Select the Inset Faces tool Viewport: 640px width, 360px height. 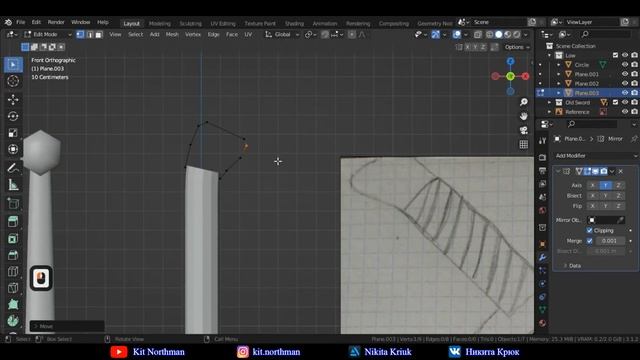point(13,238)
